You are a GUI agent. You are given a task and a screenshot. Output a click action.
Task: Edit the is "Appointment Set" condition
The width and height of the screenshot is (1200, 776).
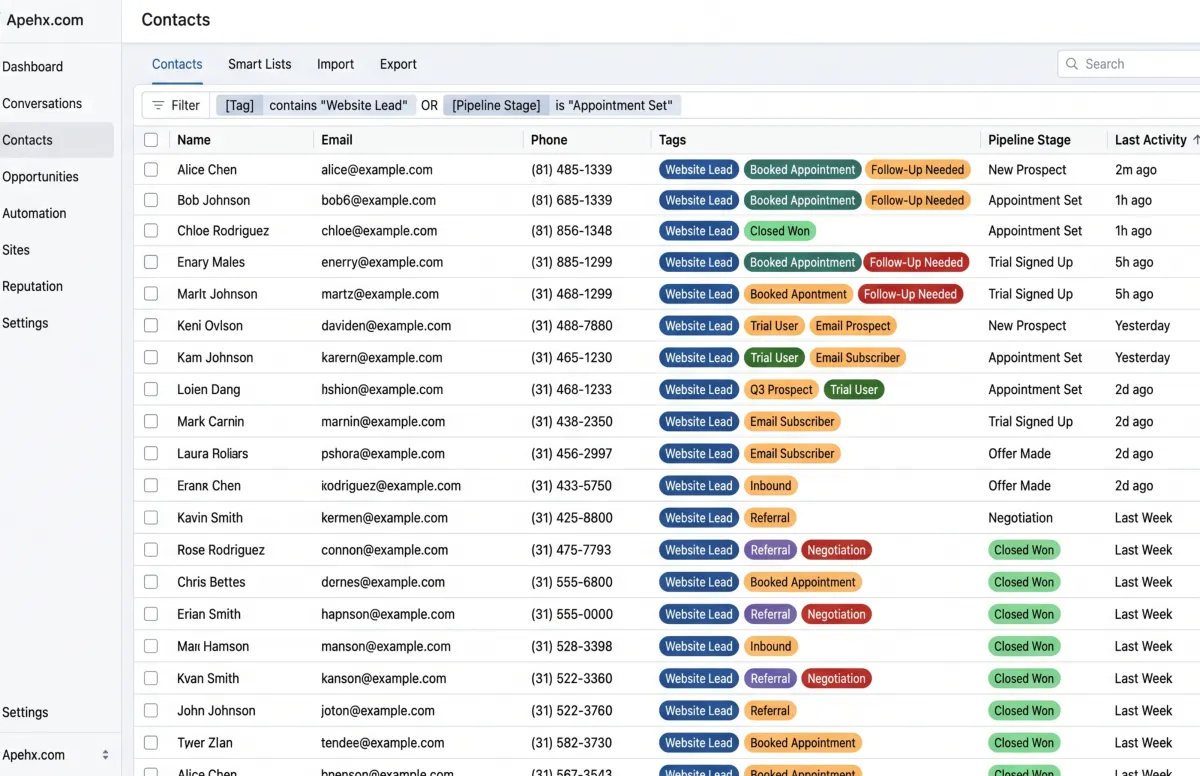614,105
